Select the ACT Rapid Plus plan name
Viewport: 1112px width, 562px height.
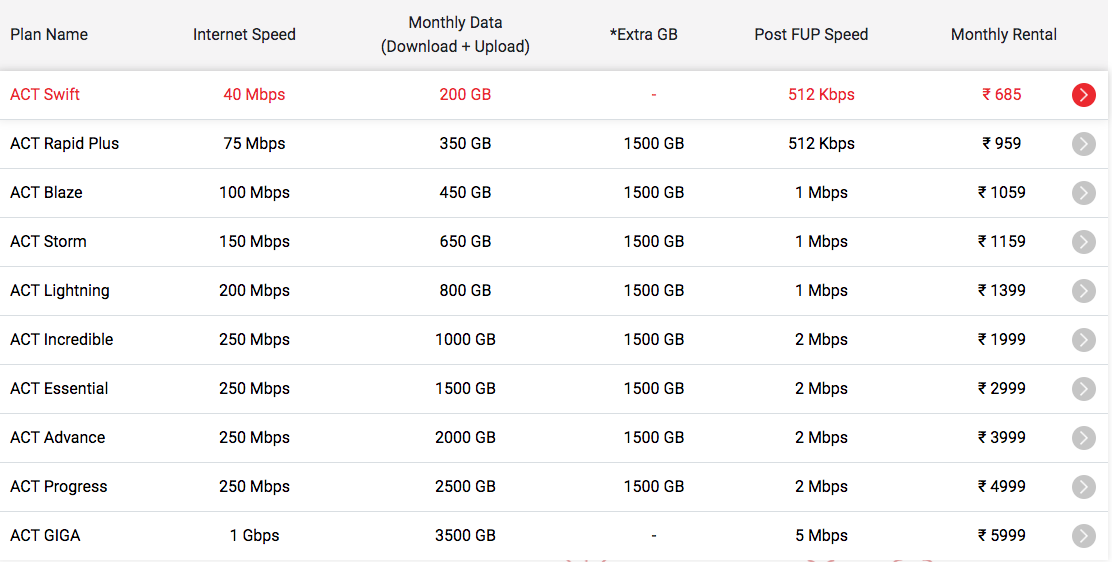(65, 143)
